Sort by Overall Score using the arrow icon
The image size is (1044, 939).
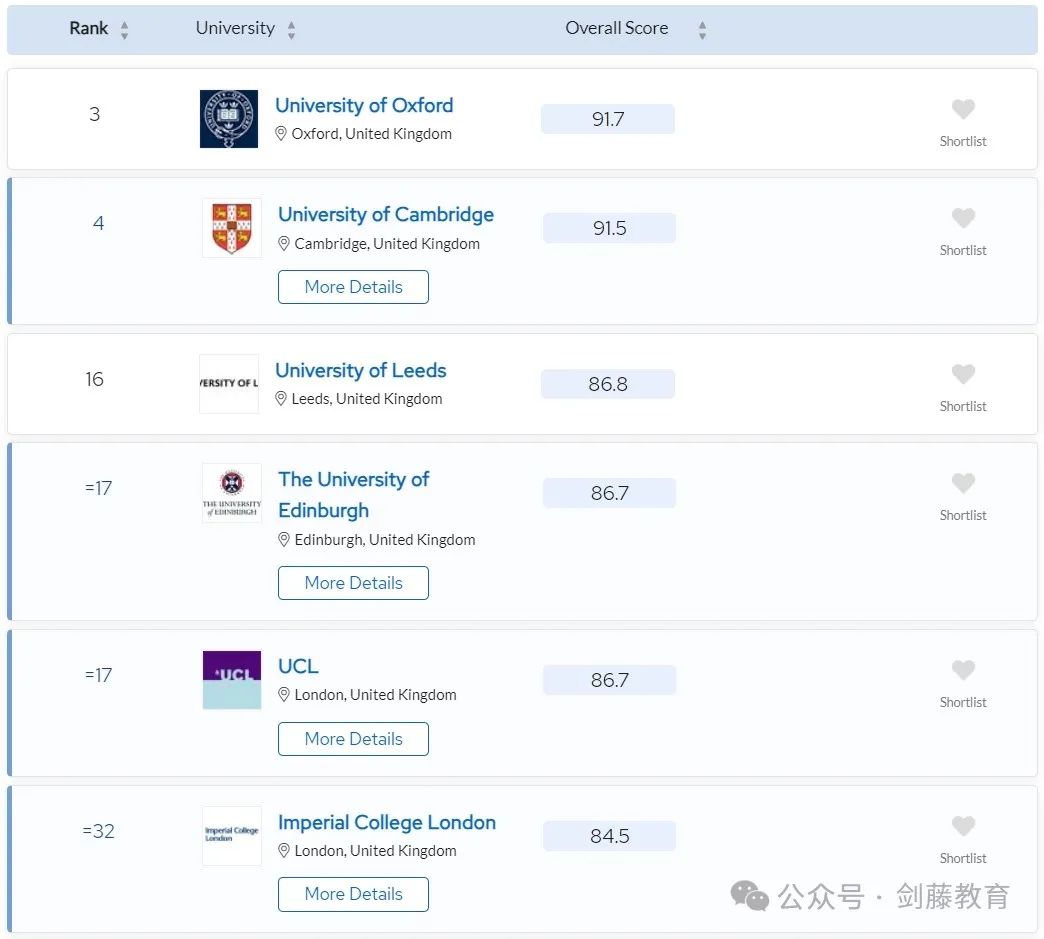702,29
